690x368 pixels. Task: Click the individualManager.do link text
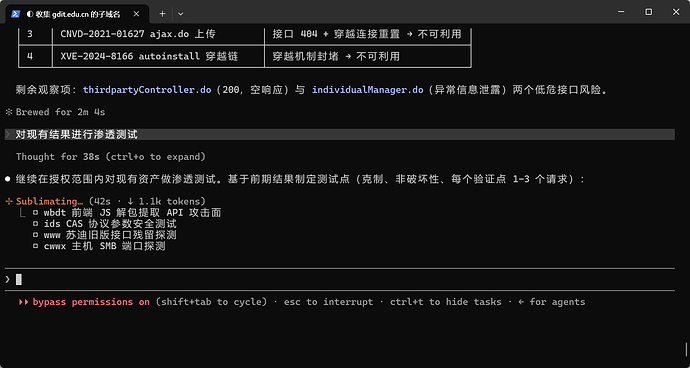point(367,90)
